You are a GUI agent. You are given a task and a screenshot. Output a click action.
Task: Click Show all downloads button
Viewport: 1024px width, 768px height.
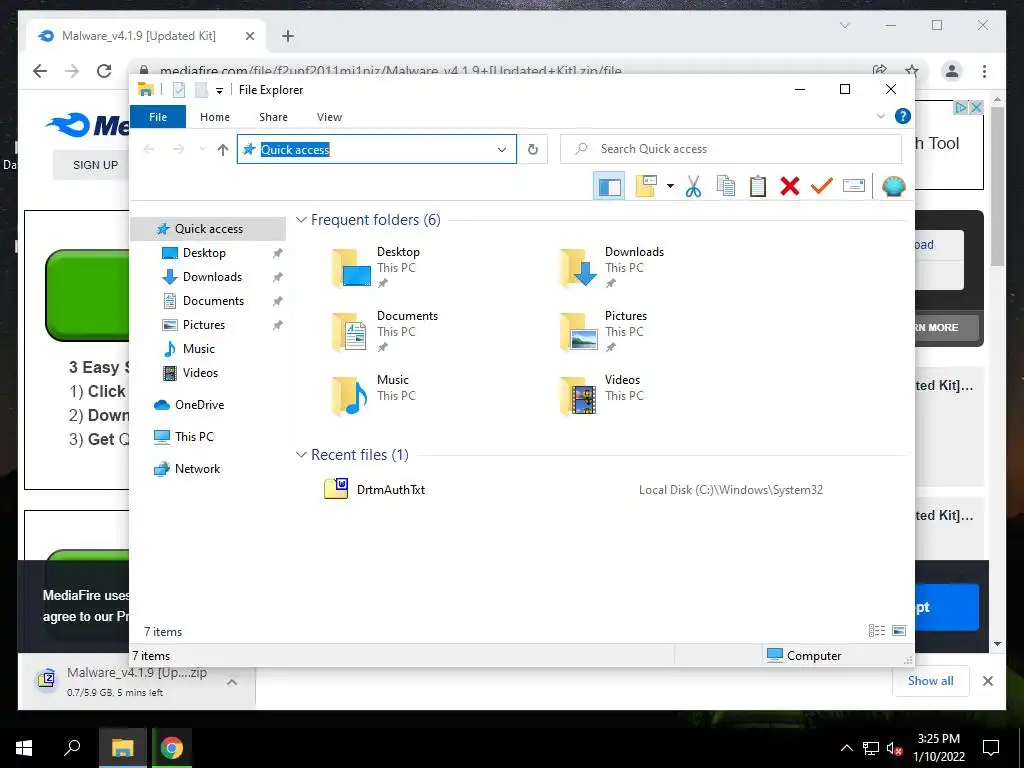point(931,681)
